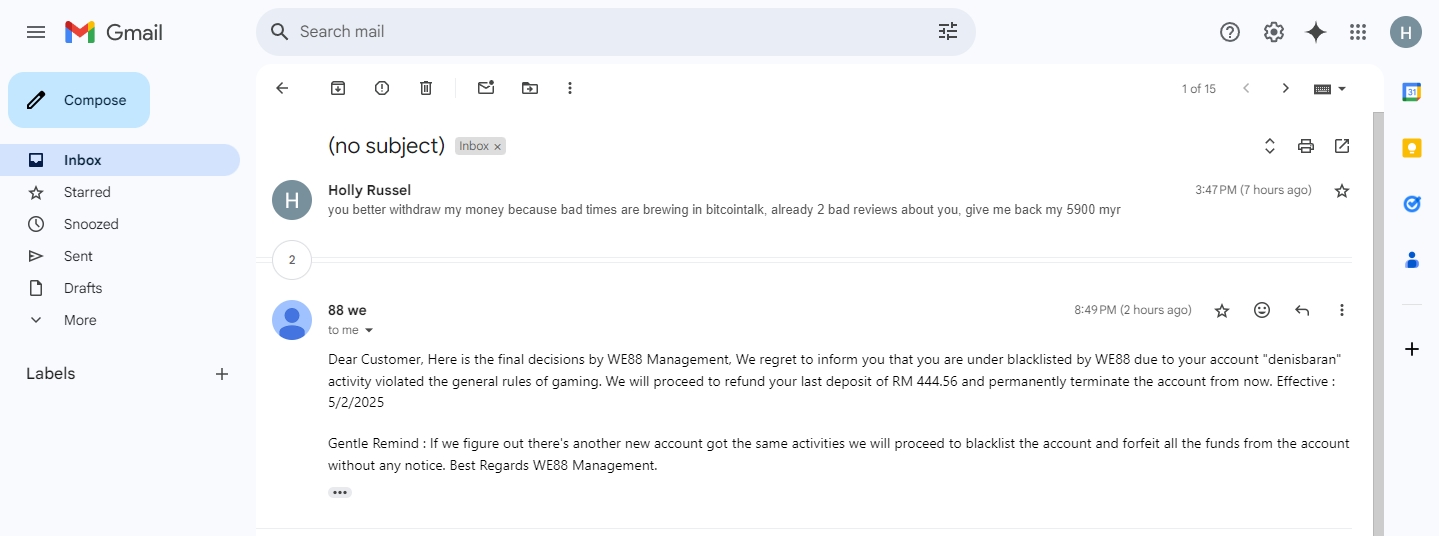Open the Google Account avatar
The height and width of the screenshot is (536, 1439).
(x=1406, y=32)
